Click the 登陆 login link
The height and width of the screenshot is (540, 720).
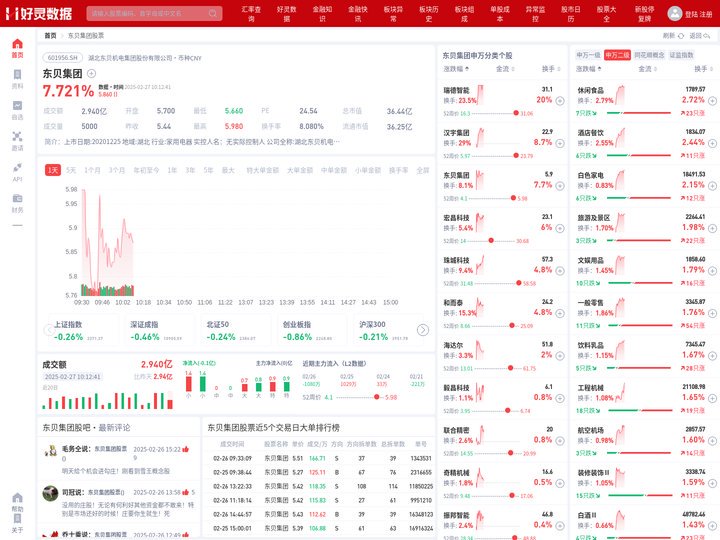pyautogui.click(x=691, y=14)
